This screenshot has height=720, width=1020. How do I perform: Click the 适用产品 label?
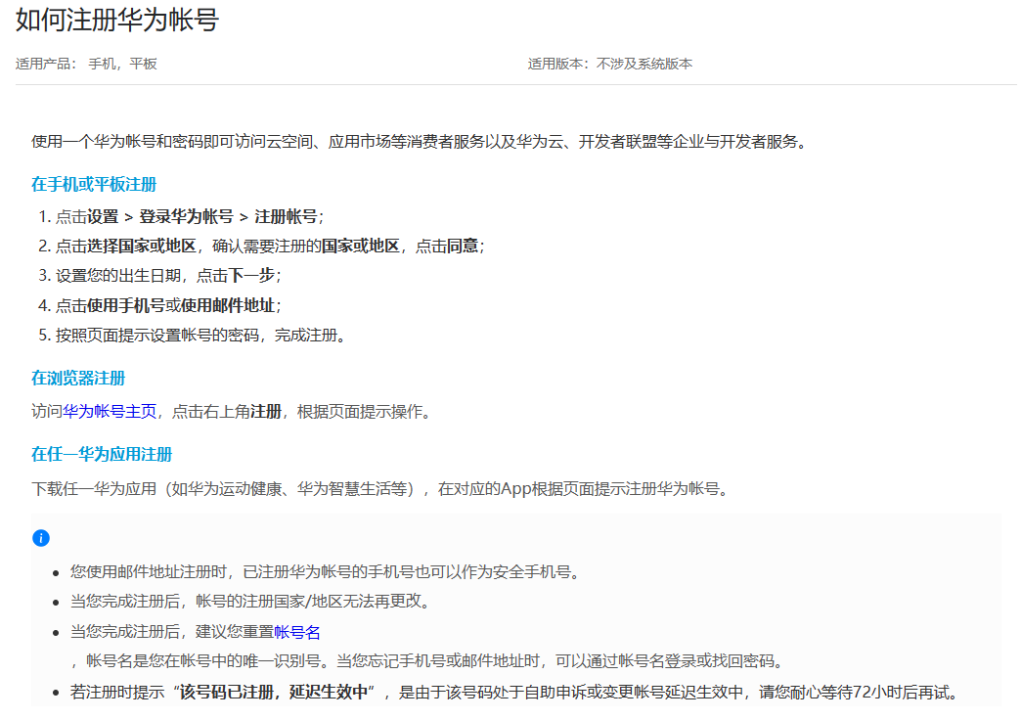[45, 64]
